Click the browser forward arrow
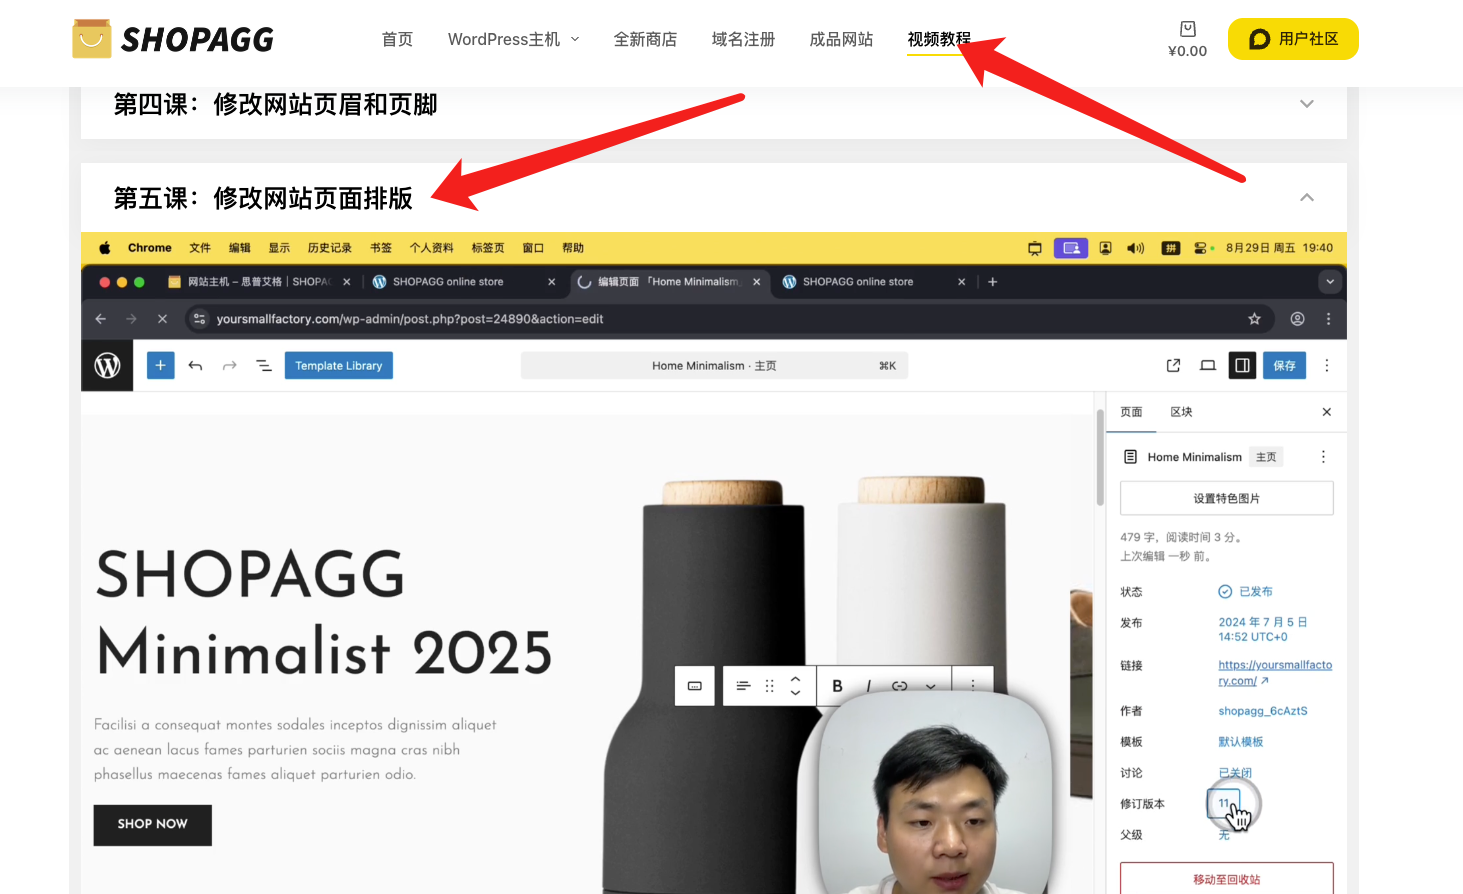The image size is (1463, 894). [131, 319]
